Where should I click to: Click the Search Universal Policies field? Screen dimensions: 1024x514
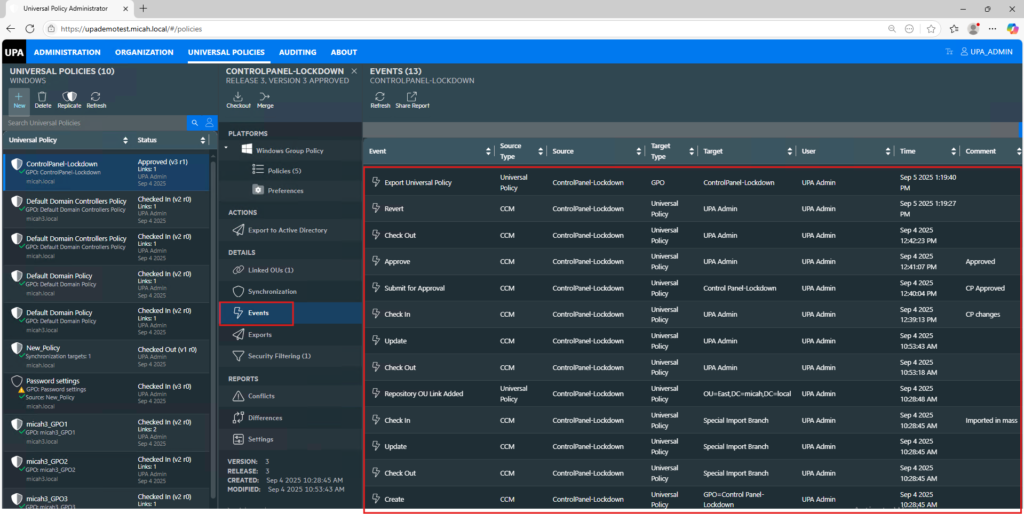(95, 122)
